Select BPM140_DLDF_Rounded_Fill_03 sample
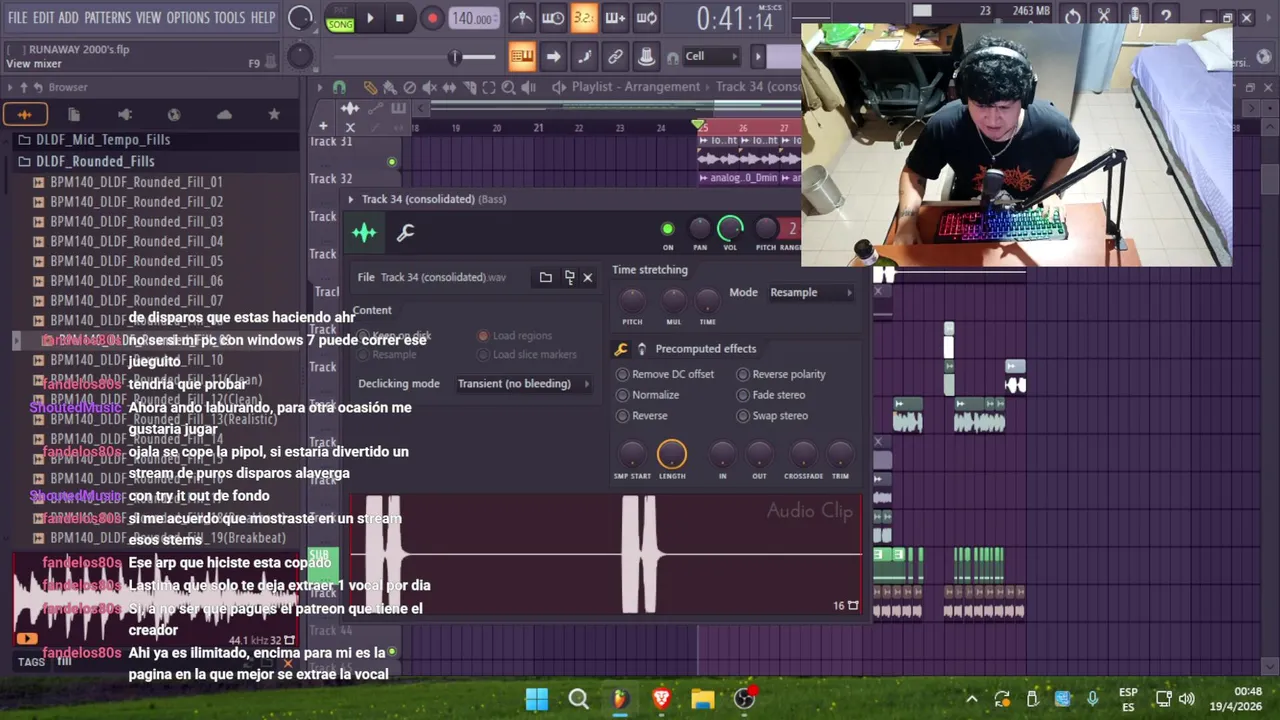The width and height of the screenshot is (1280, 720). click(136, 221)
